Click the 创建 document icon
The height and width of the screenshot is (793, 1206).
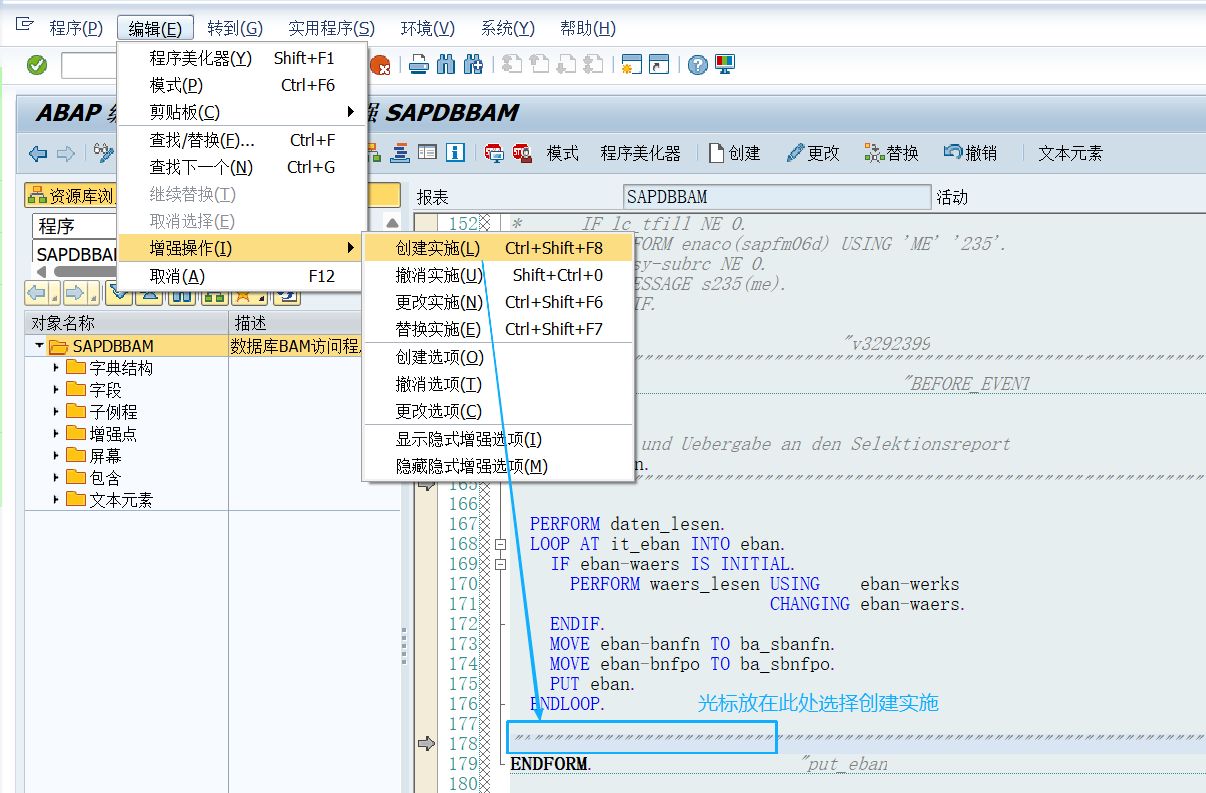pyautogui.click(x=717, y=153)
